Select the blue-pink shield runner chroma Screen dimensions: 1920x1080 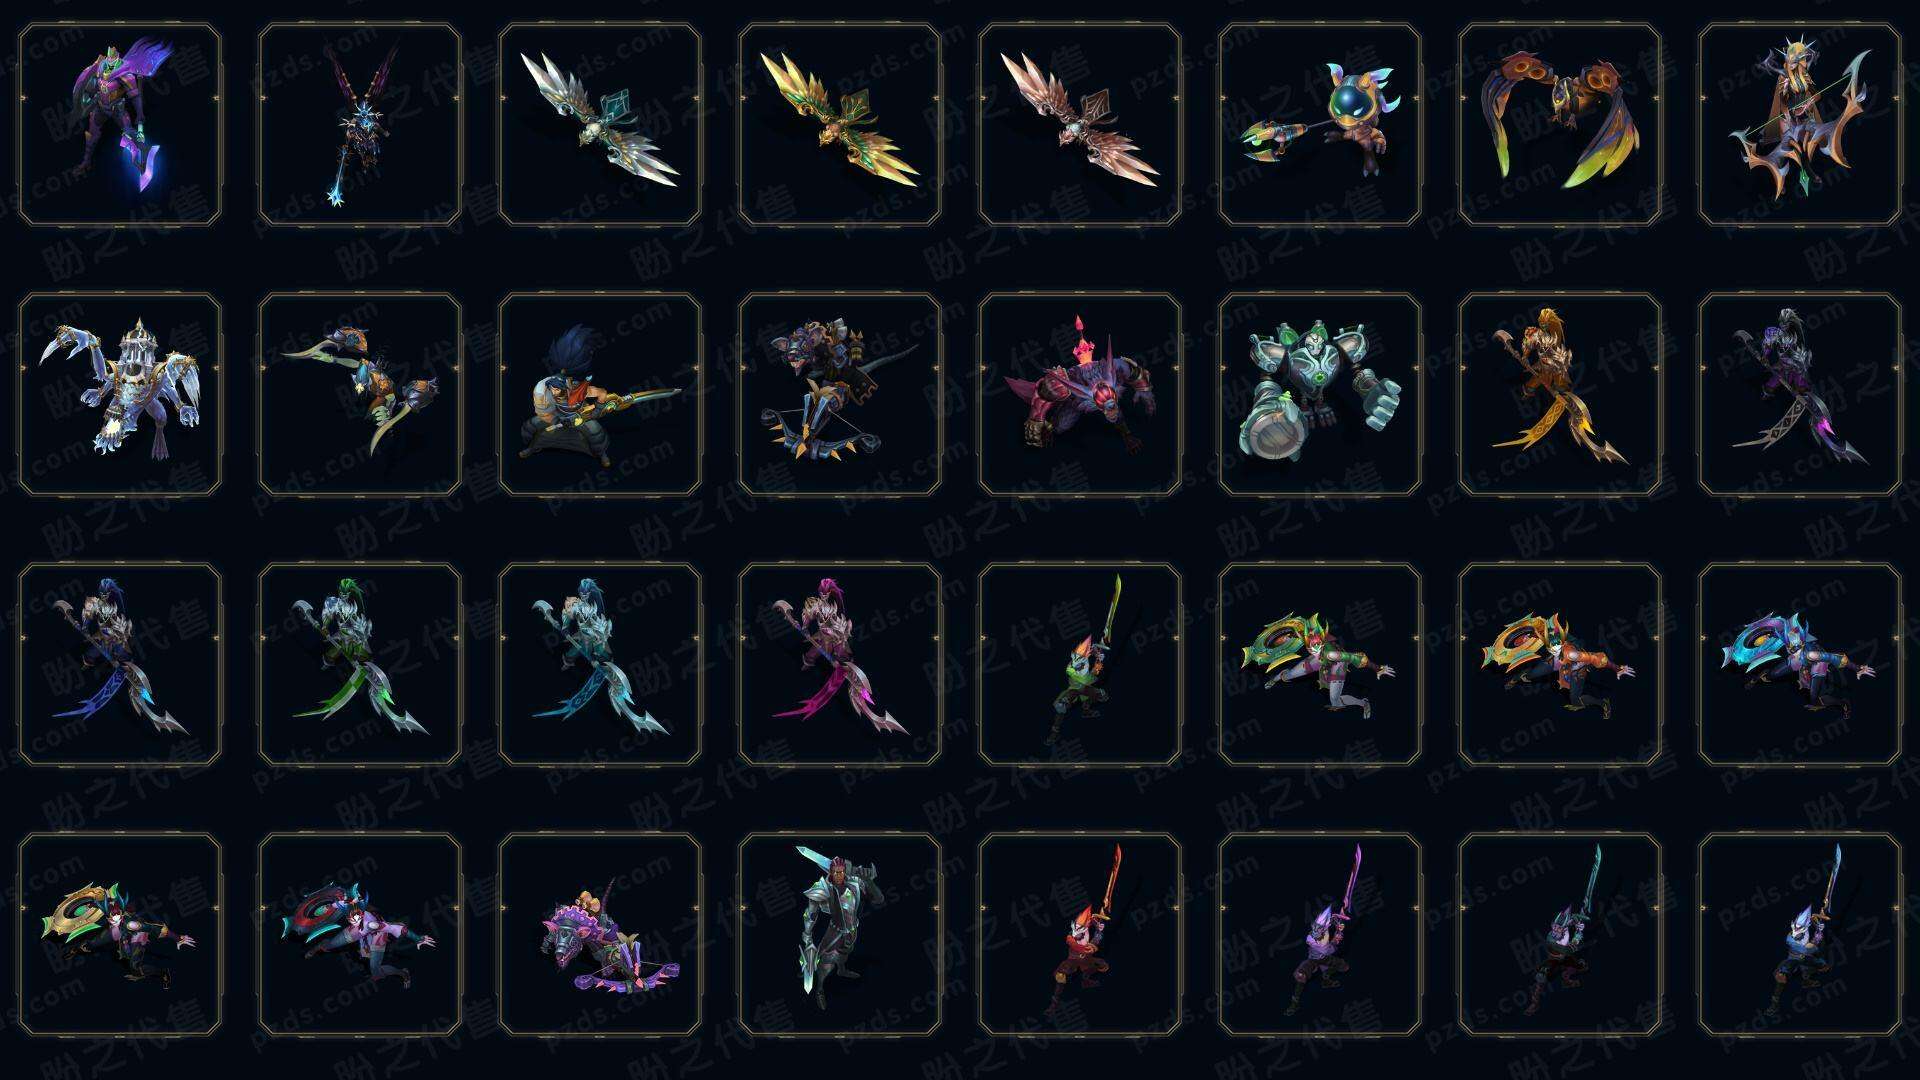coord(1800,664)
